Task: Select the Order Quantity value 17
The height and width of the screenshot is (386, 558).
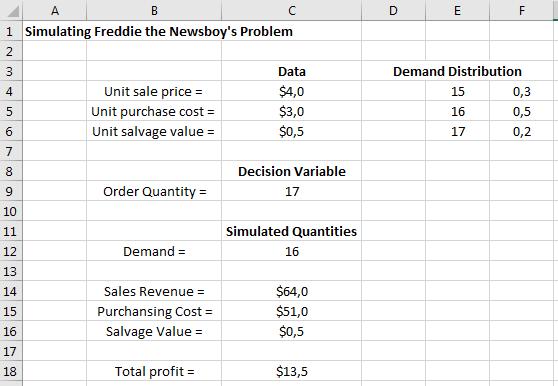Action: click(x=291, y=191)
